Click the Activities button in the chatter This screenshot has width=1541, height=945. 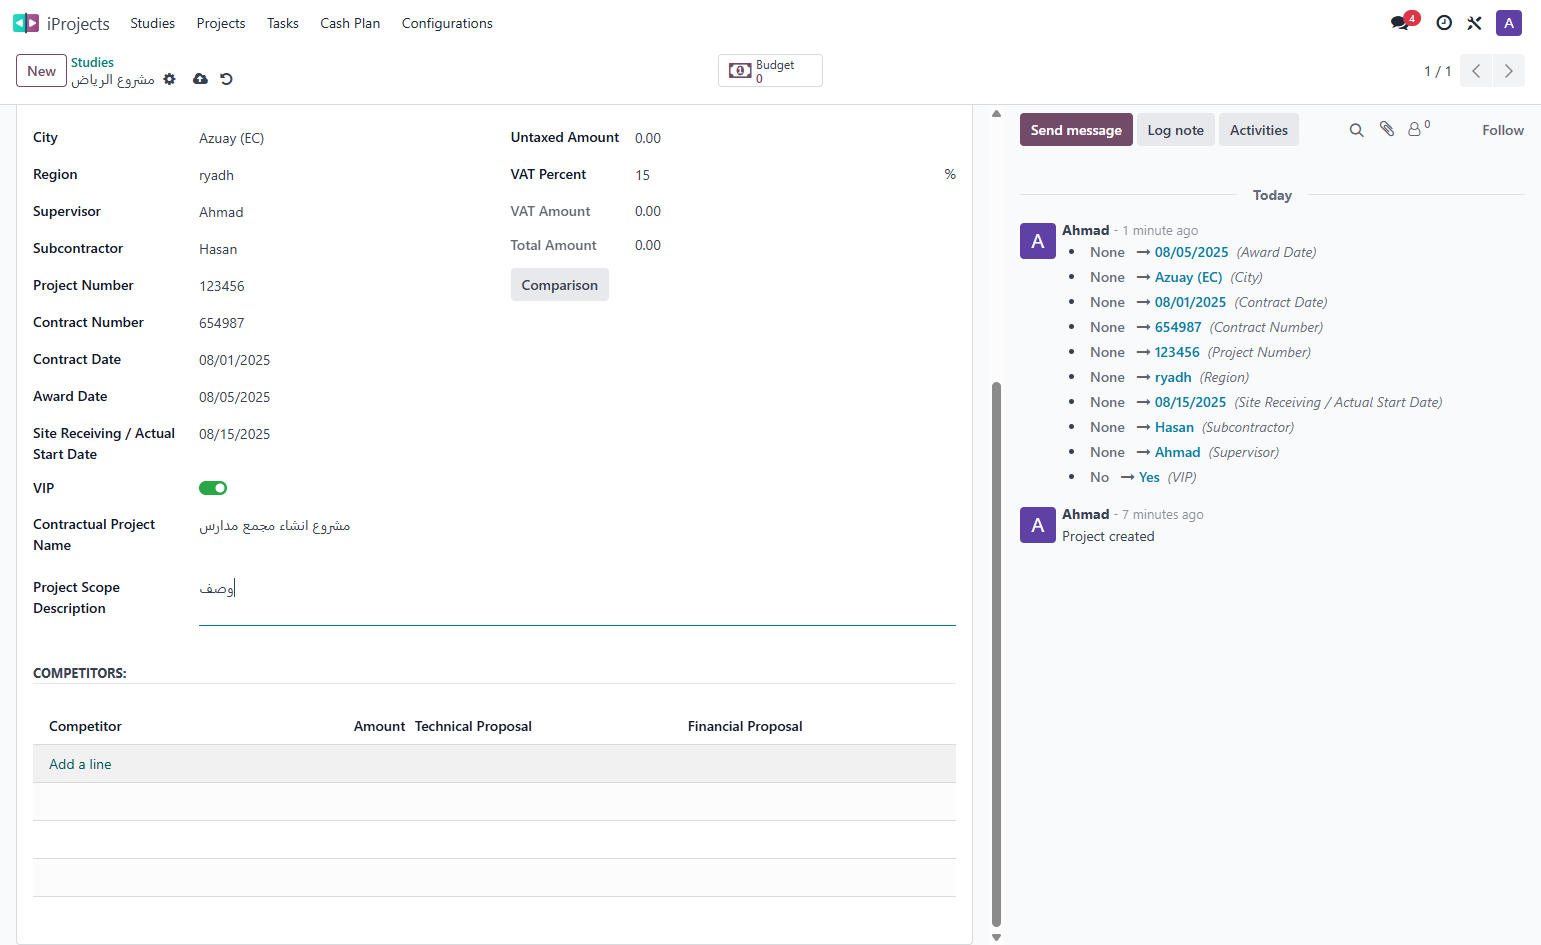[1259, 130]
